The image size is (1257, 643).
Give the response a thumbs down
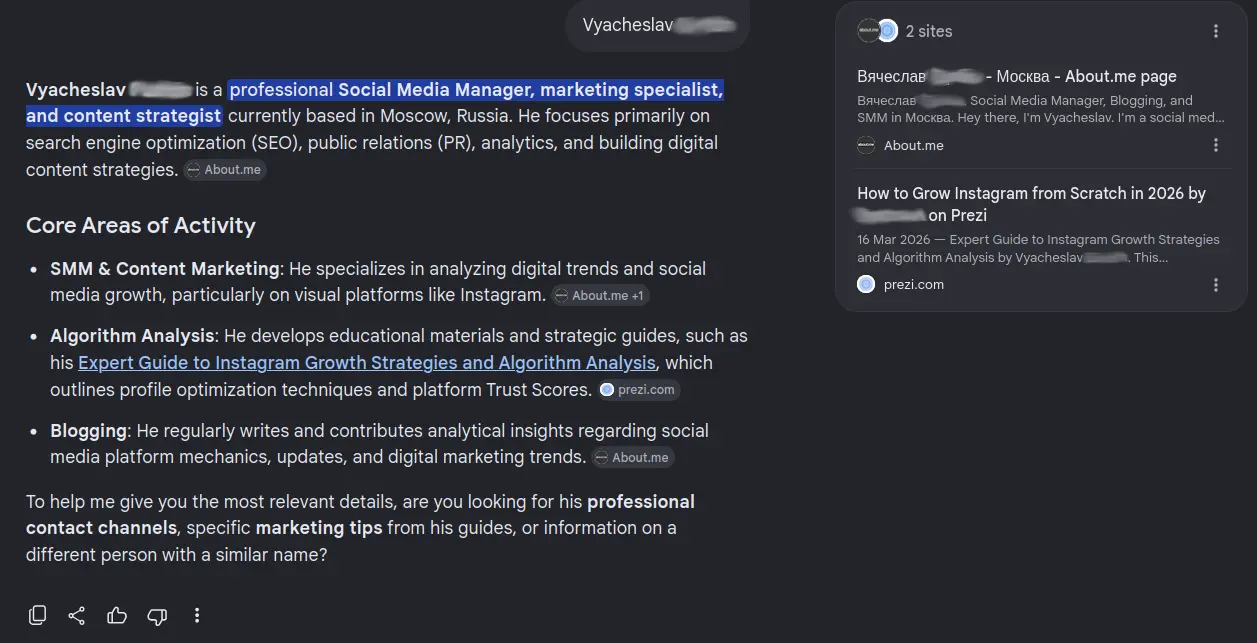(x=157, y=615)
